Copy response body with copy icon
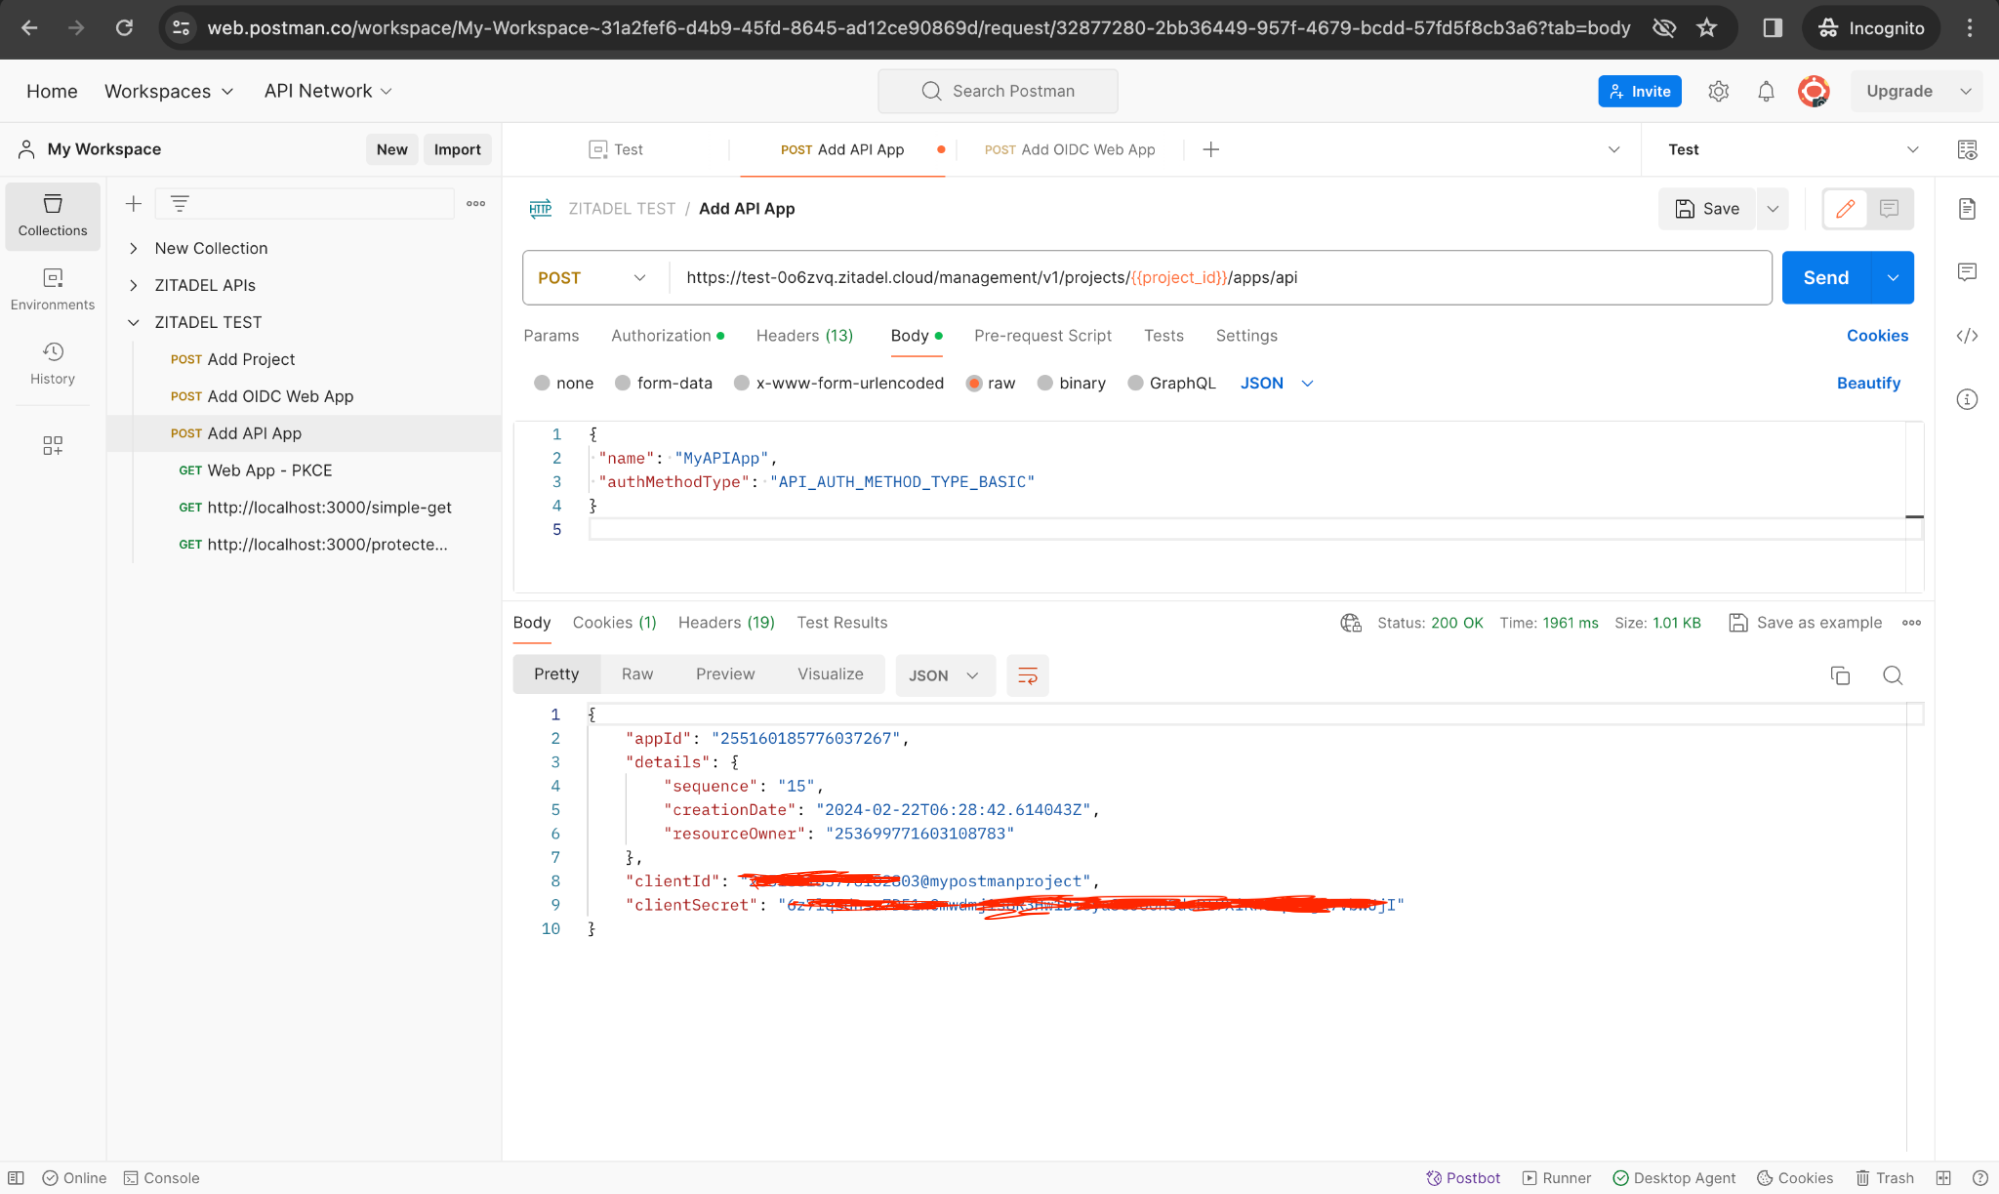 click(1839, 676)
